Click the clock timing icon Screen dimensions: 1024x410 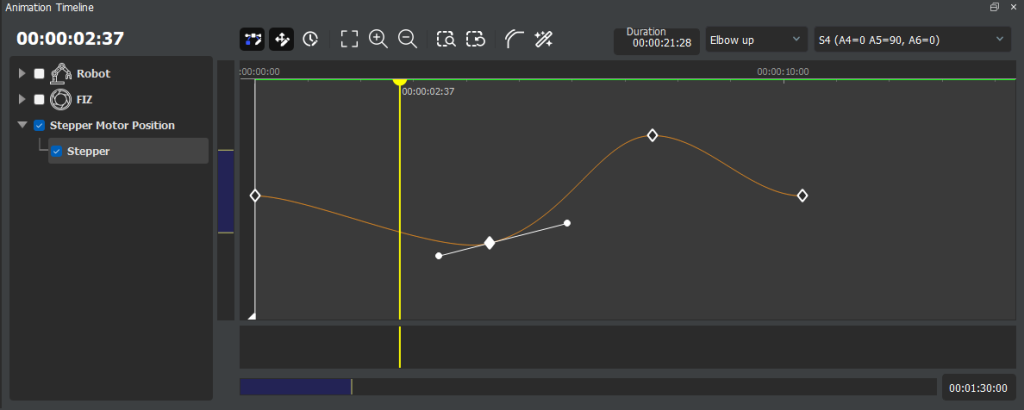[310, 39]
